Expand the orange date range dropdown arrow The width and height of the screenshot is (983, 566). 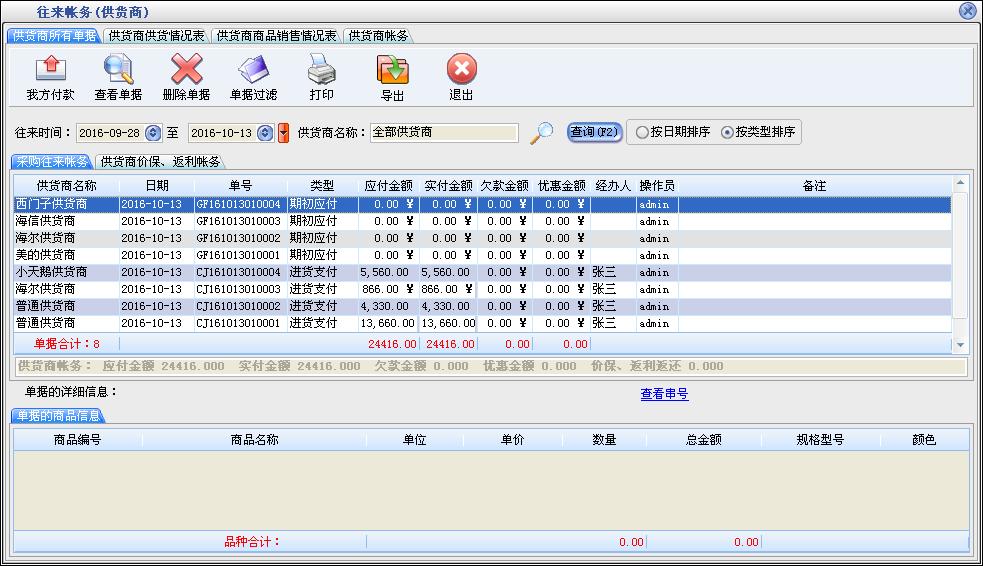click(x=283, y=133)
